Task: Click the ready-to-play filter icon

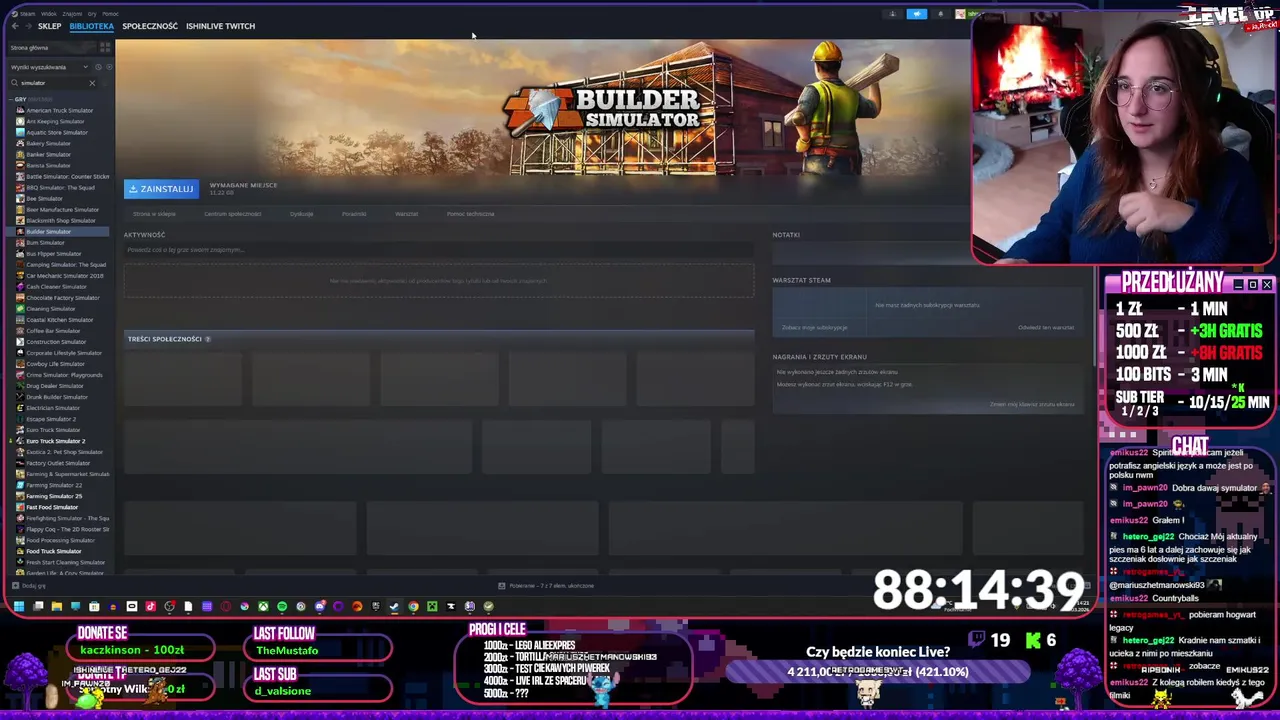Action: pyautogui.click(x=109, y=67)
